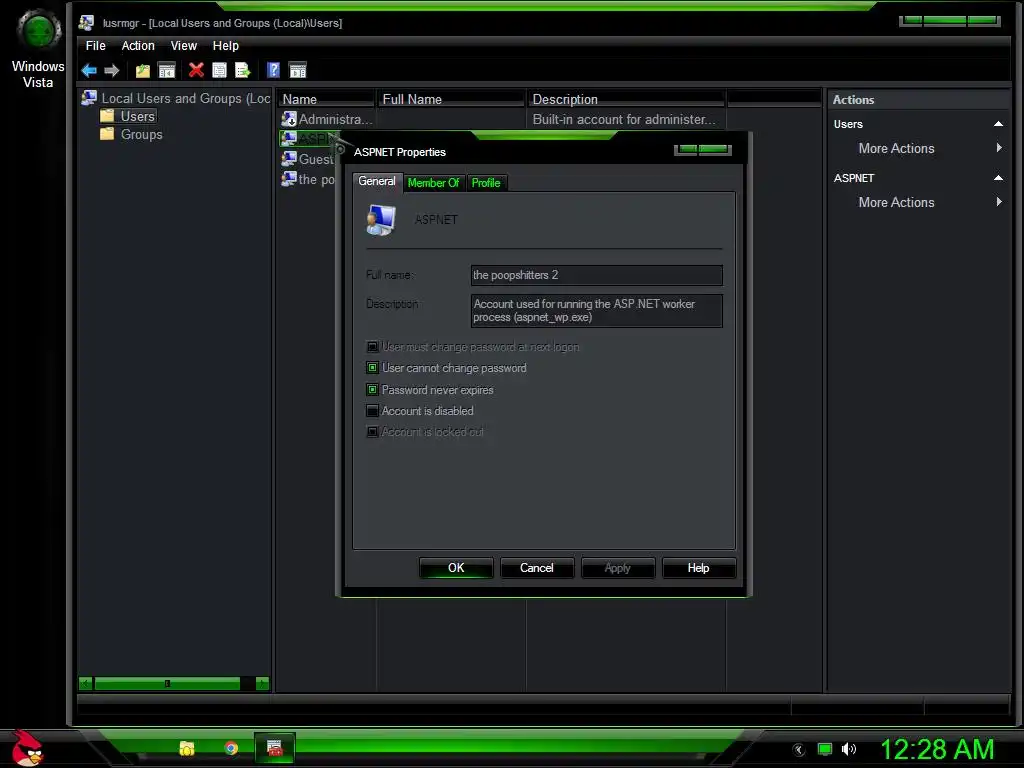
Task: Click the Guest user account icon
Action: click(289, 159)
